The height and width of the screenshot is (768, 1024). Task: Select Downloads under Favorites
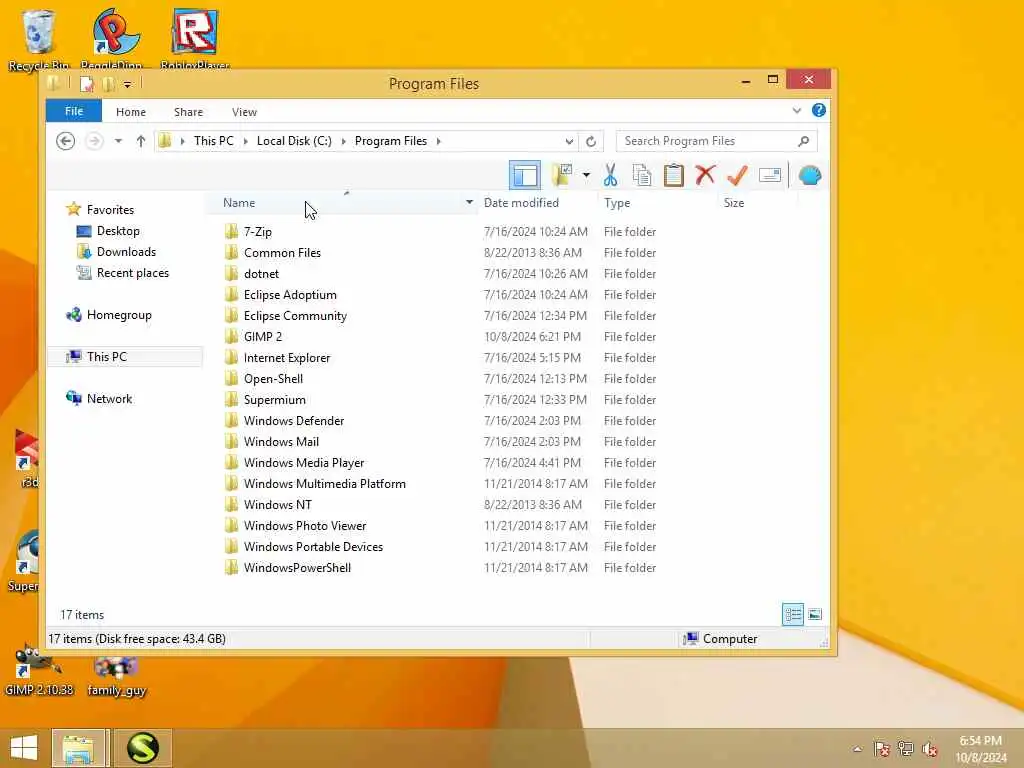(126, 252)
